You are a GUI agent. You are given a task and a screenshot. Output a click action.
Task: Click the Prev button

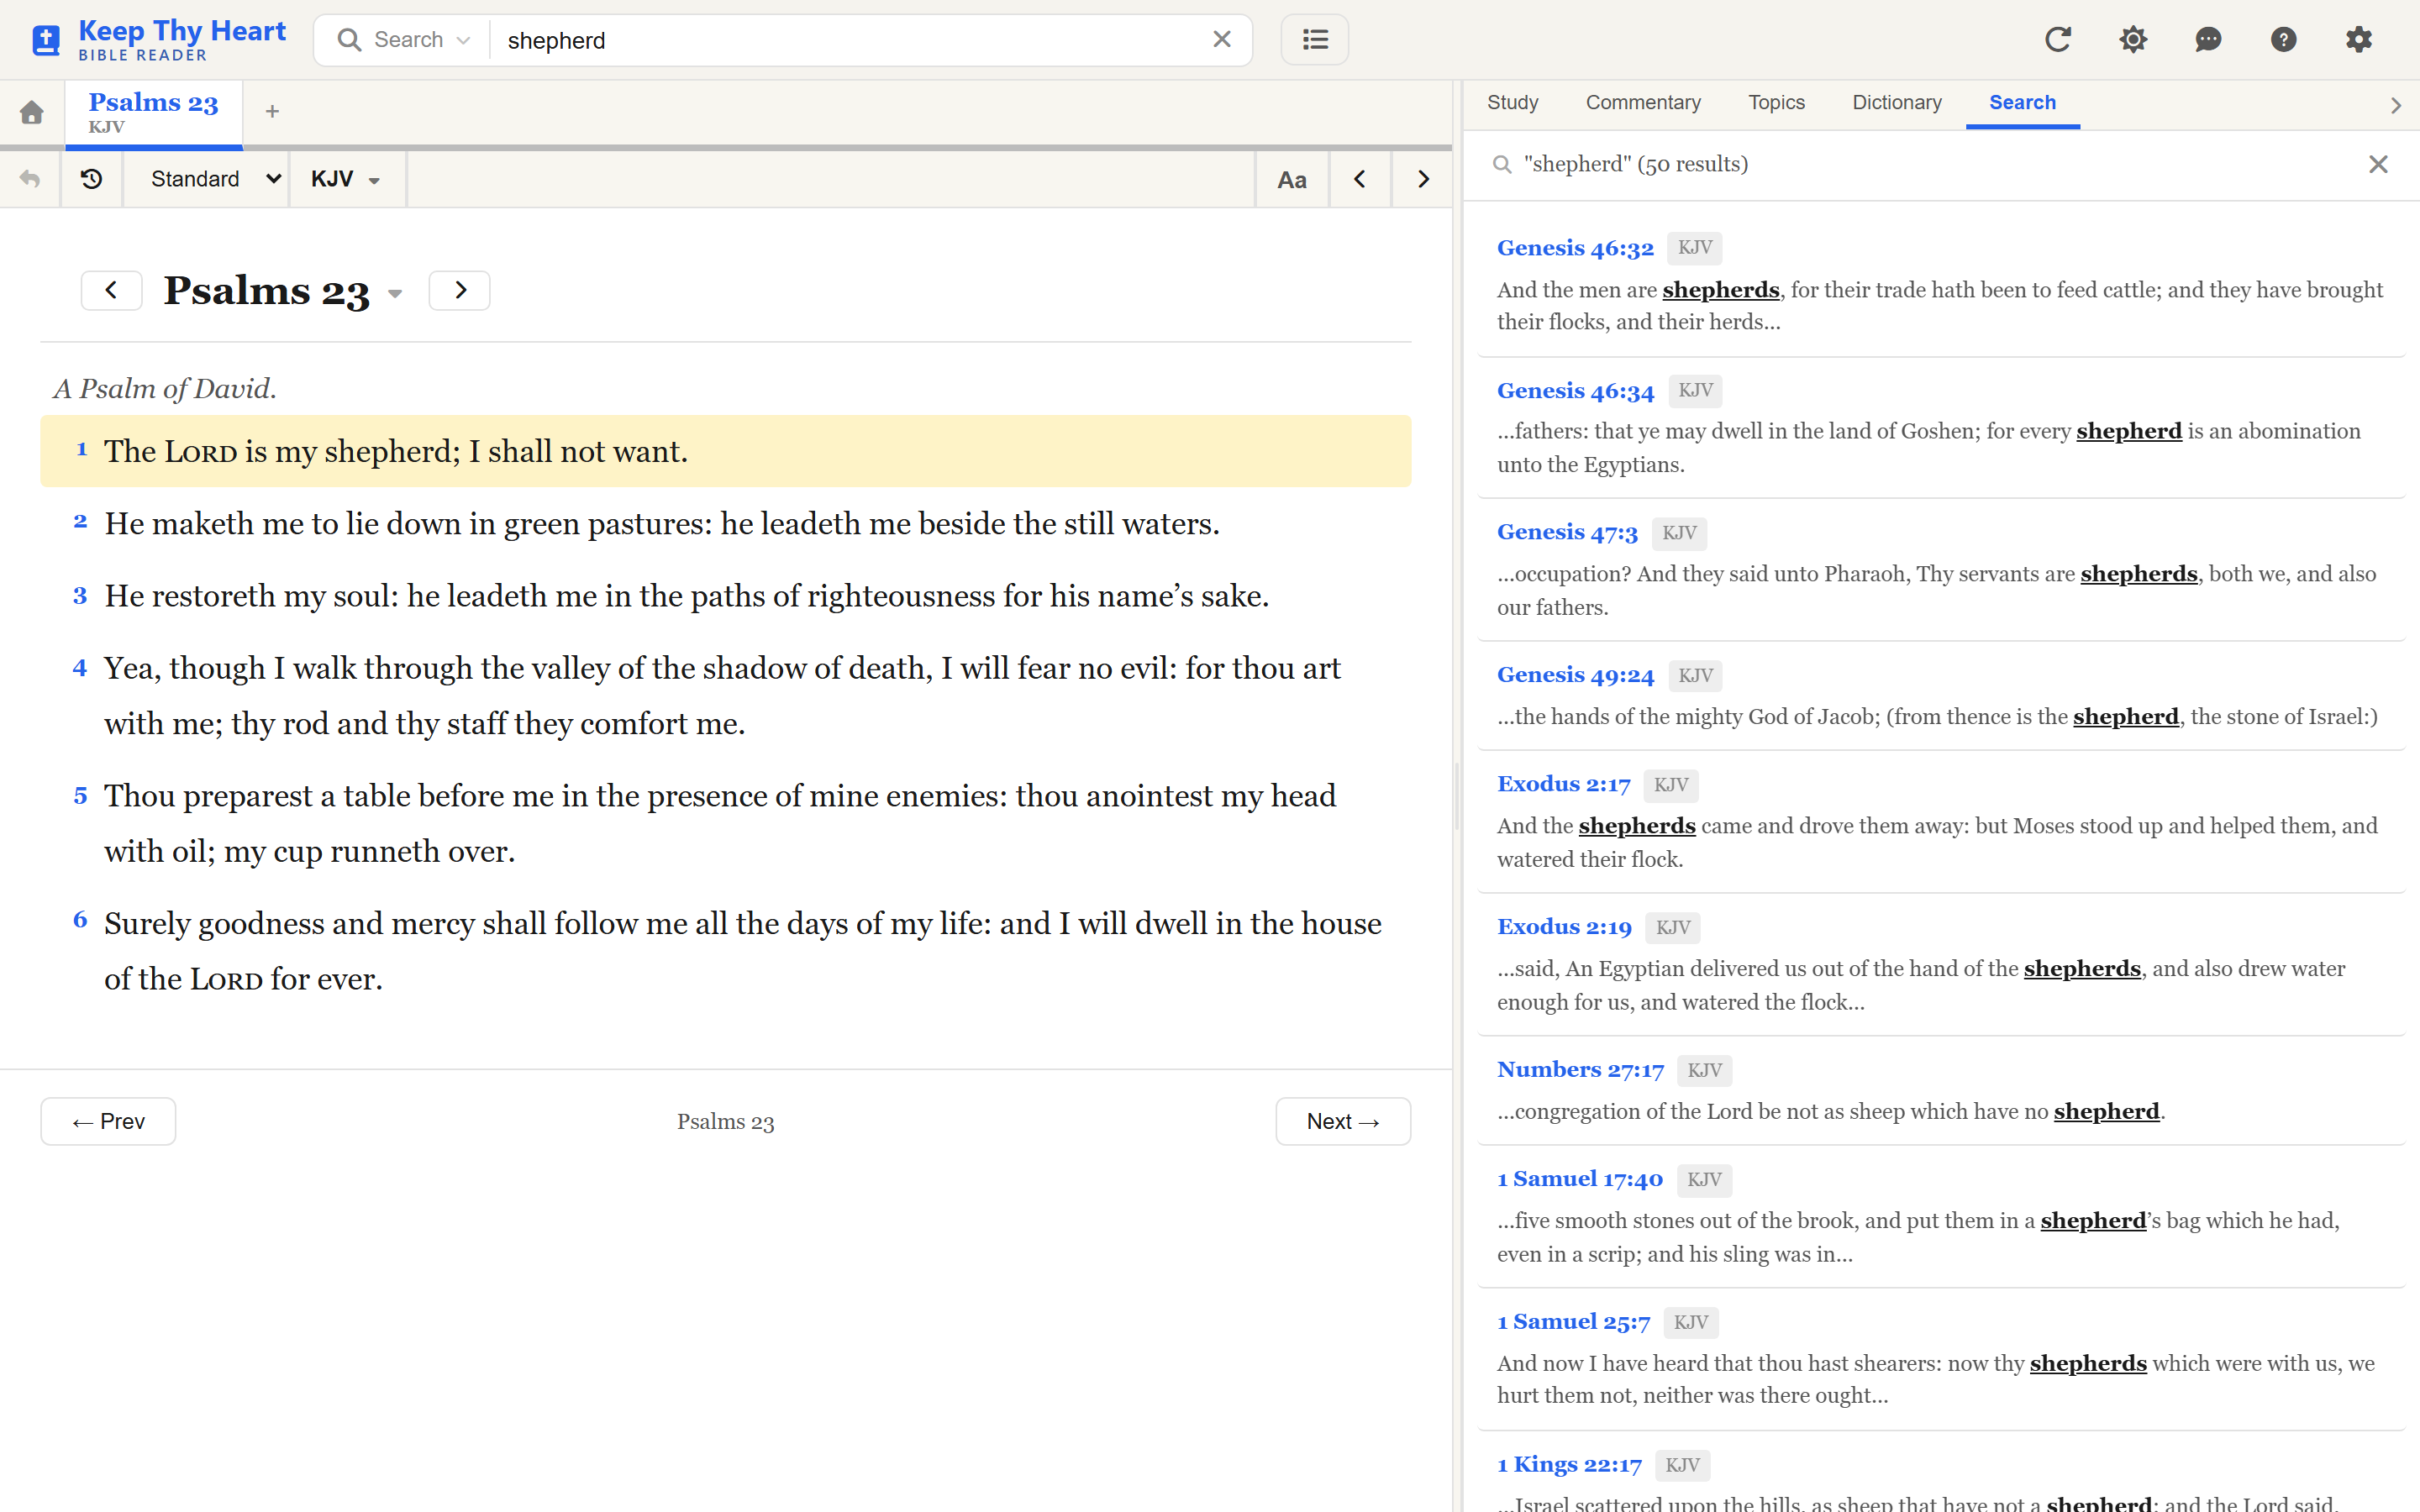(108, 1121)
